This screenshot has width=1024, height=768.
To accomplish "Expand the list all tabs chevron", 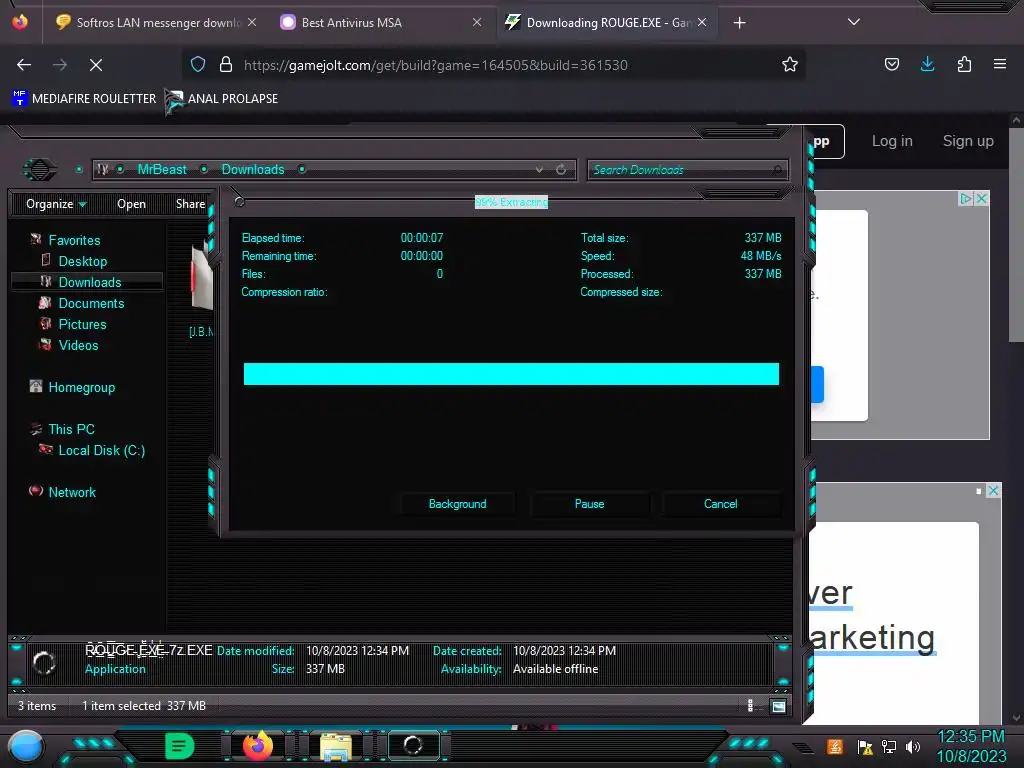I will [x=854, y=22].
